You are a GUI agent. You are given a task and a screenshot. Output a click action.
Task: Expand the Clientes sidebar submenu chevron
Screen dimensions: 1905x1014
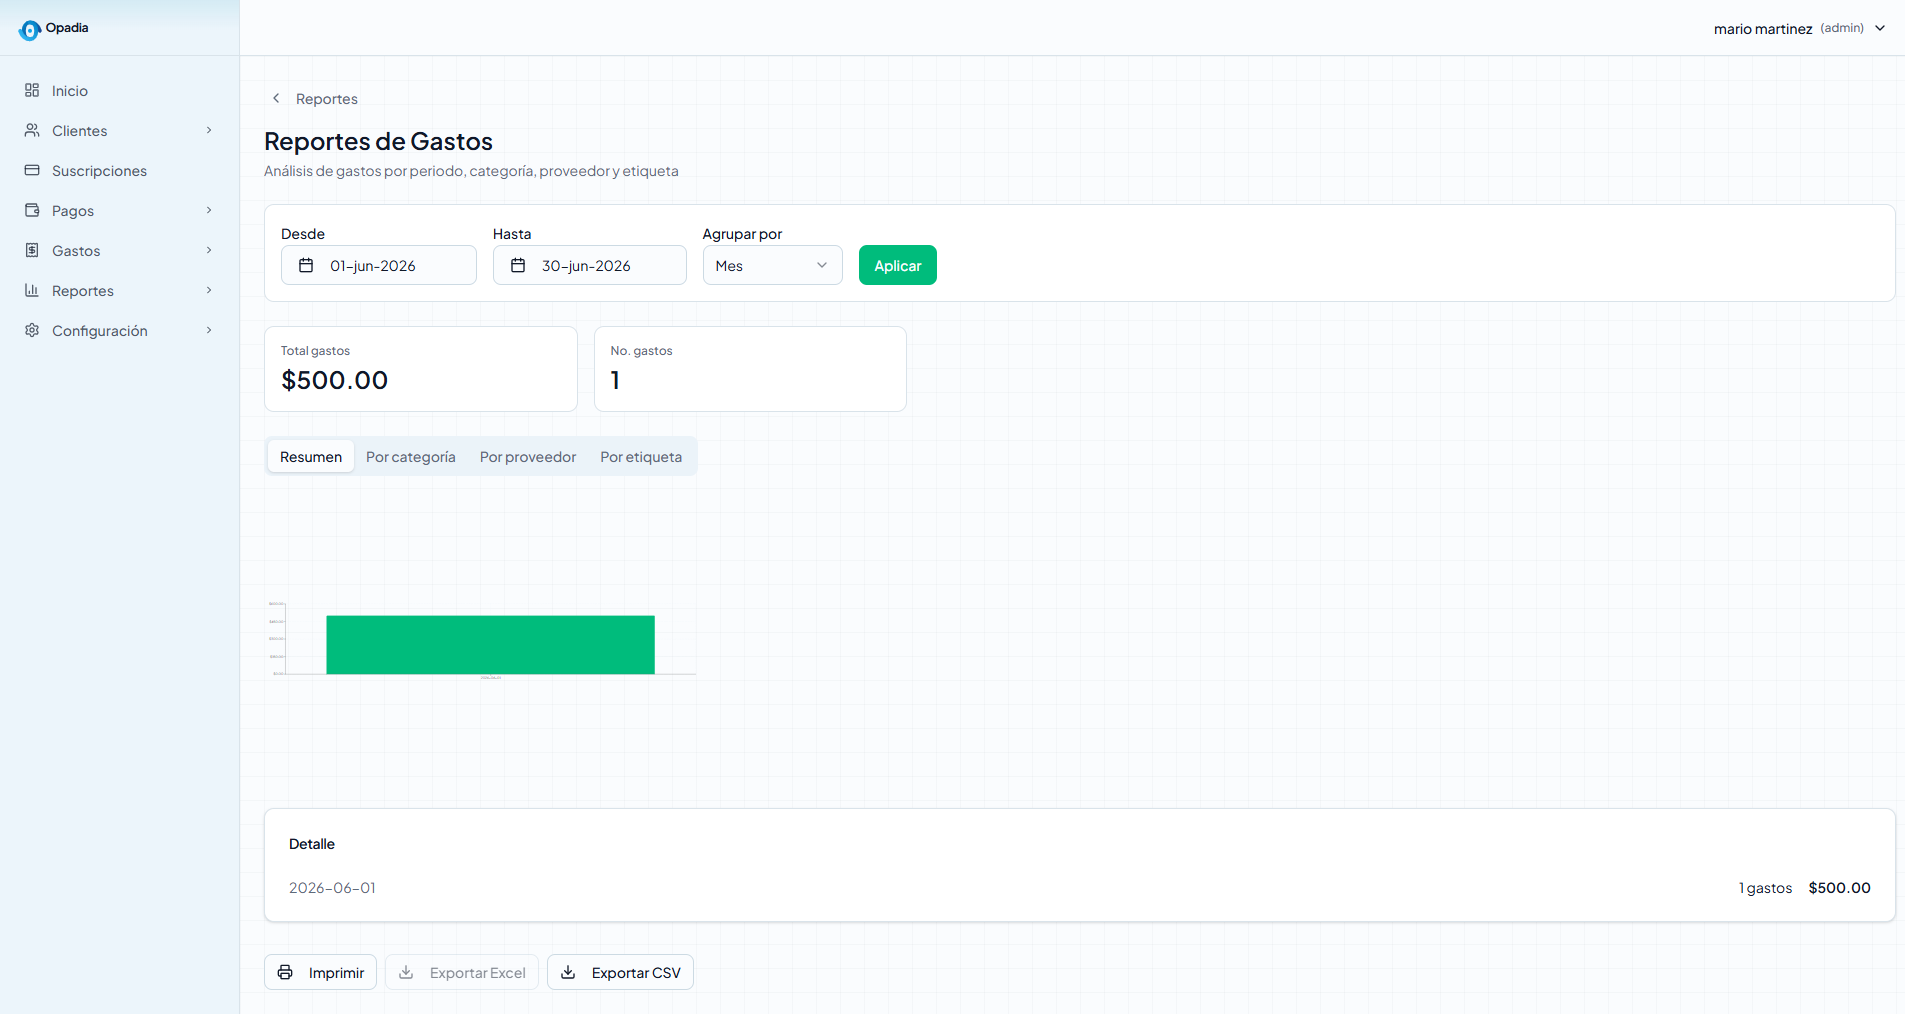click(209, 130)
